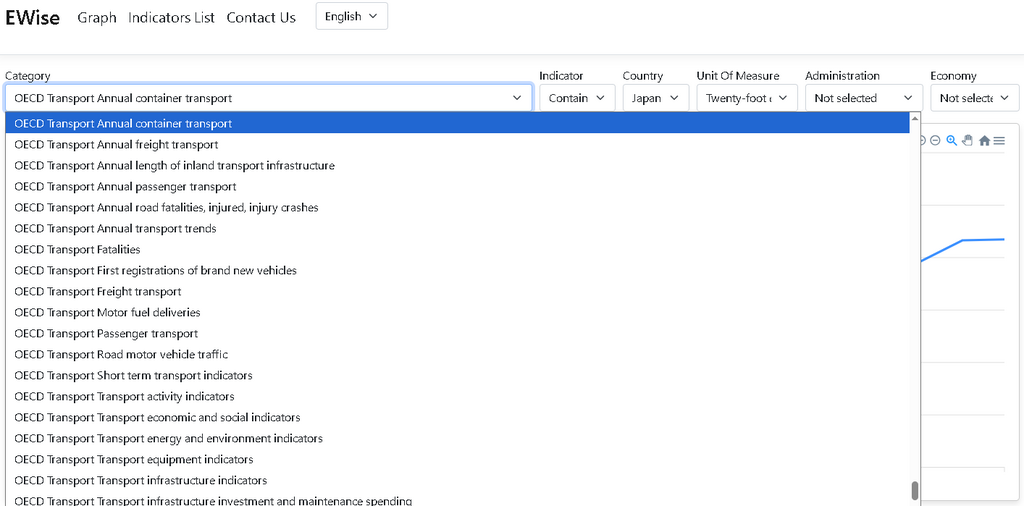Select Motor fuel deliveries option
This screenshot has height=506, width=1024.
tap(457, 312)
